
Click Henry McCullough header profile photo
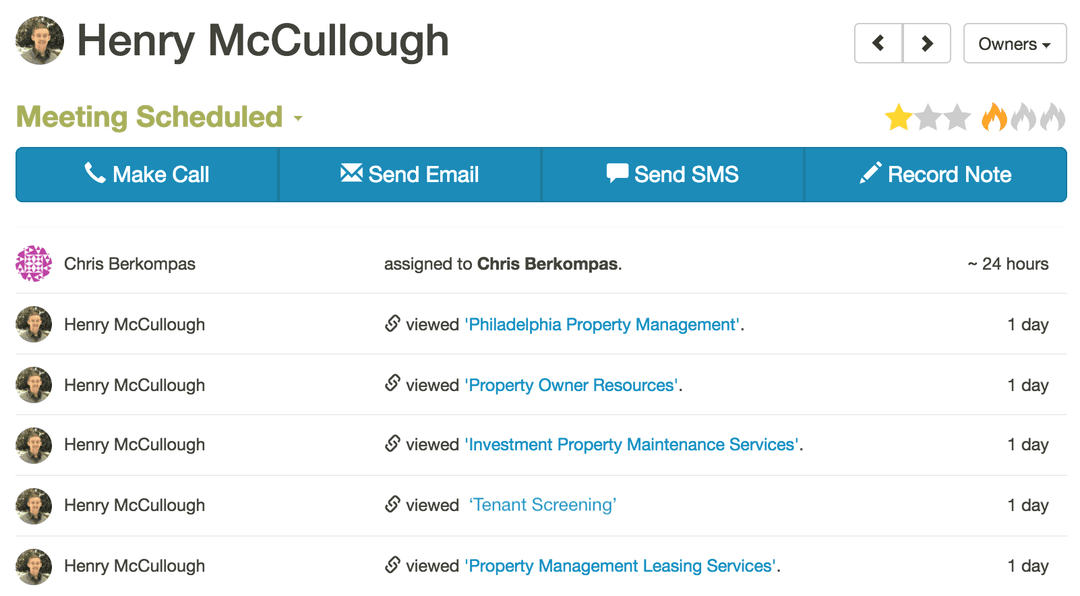40,41
